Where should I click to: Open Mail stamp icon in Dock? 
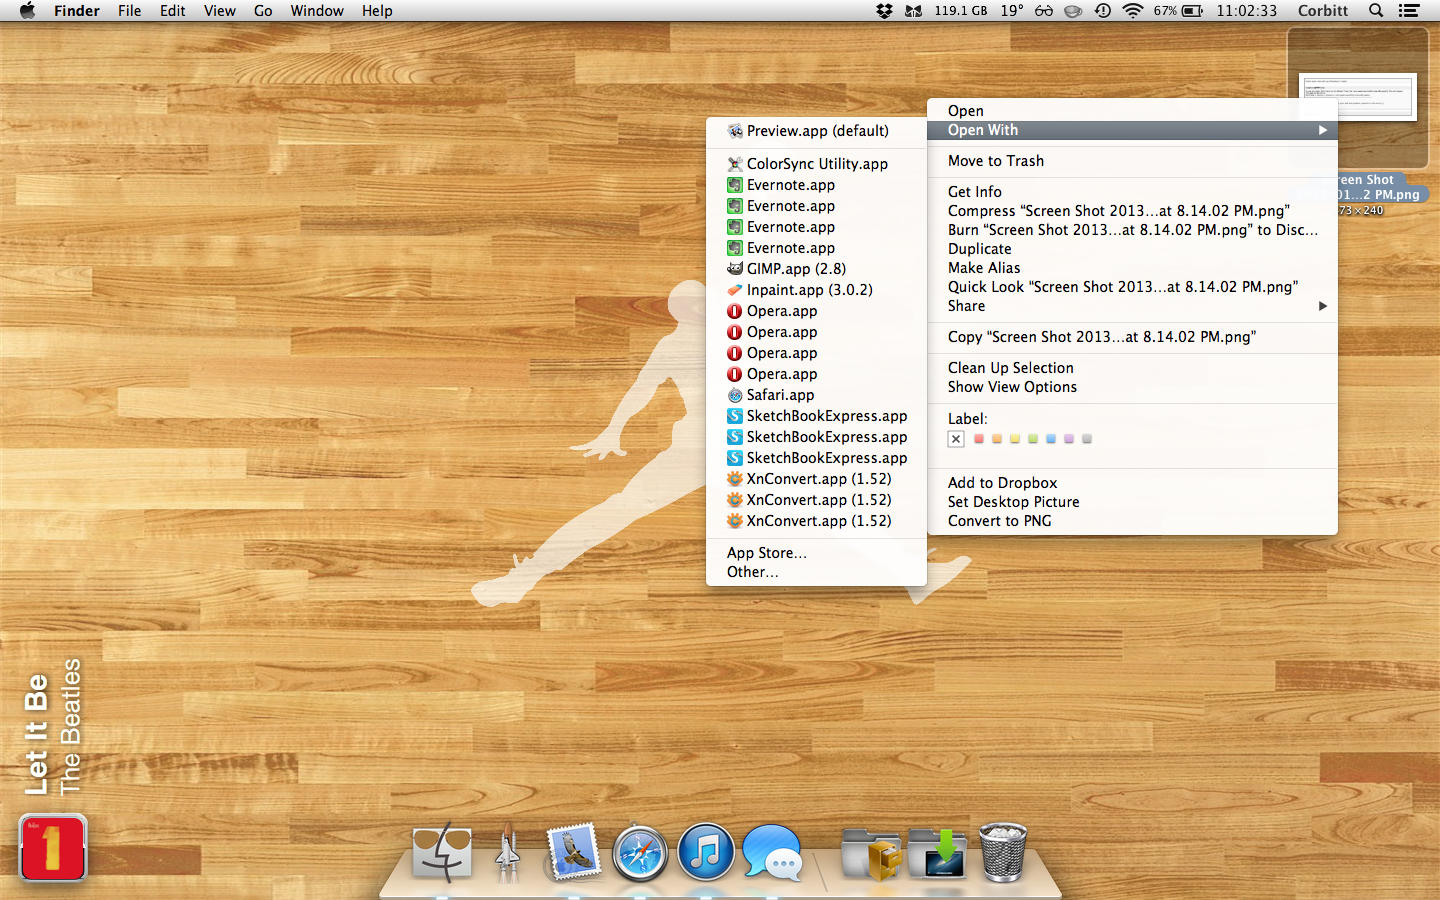pyautogui.click(x=573, y=853)
